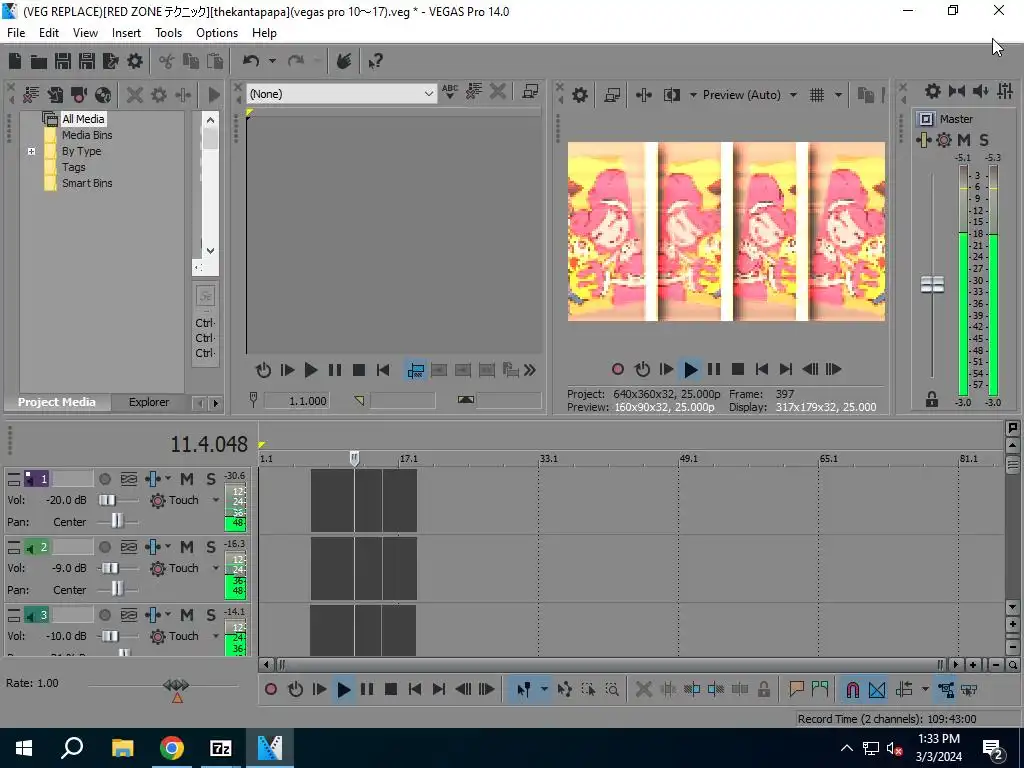Pause the video preview playback

pos(714,370)
